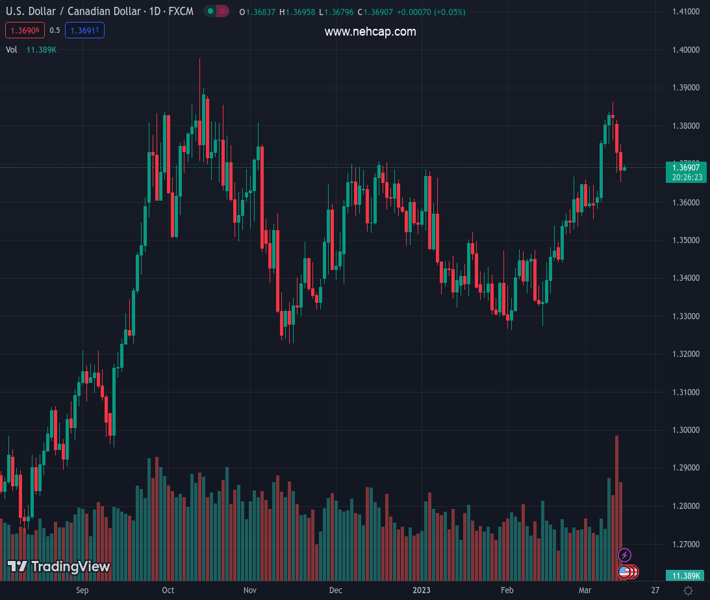Viewport: 710px width, 600px height.
Task: Select the Vol indicator legend label
Action: [x=11, y=49]
